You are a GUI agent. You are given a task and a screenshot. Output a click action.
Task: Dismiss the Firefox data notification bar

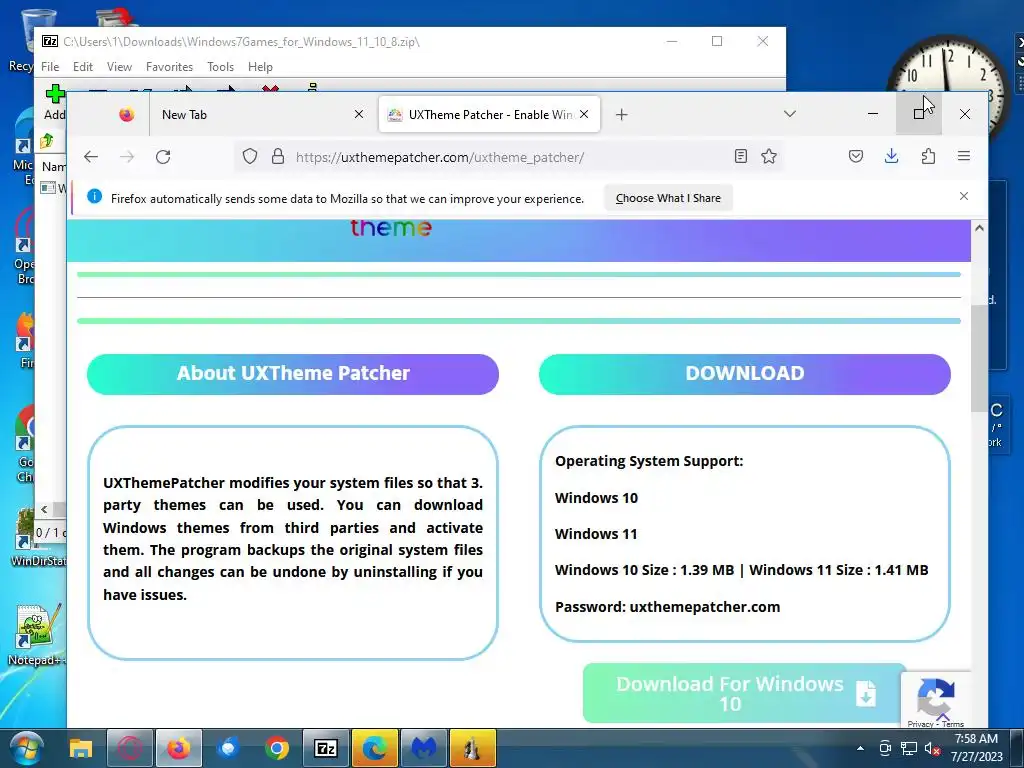pos(964,196)
